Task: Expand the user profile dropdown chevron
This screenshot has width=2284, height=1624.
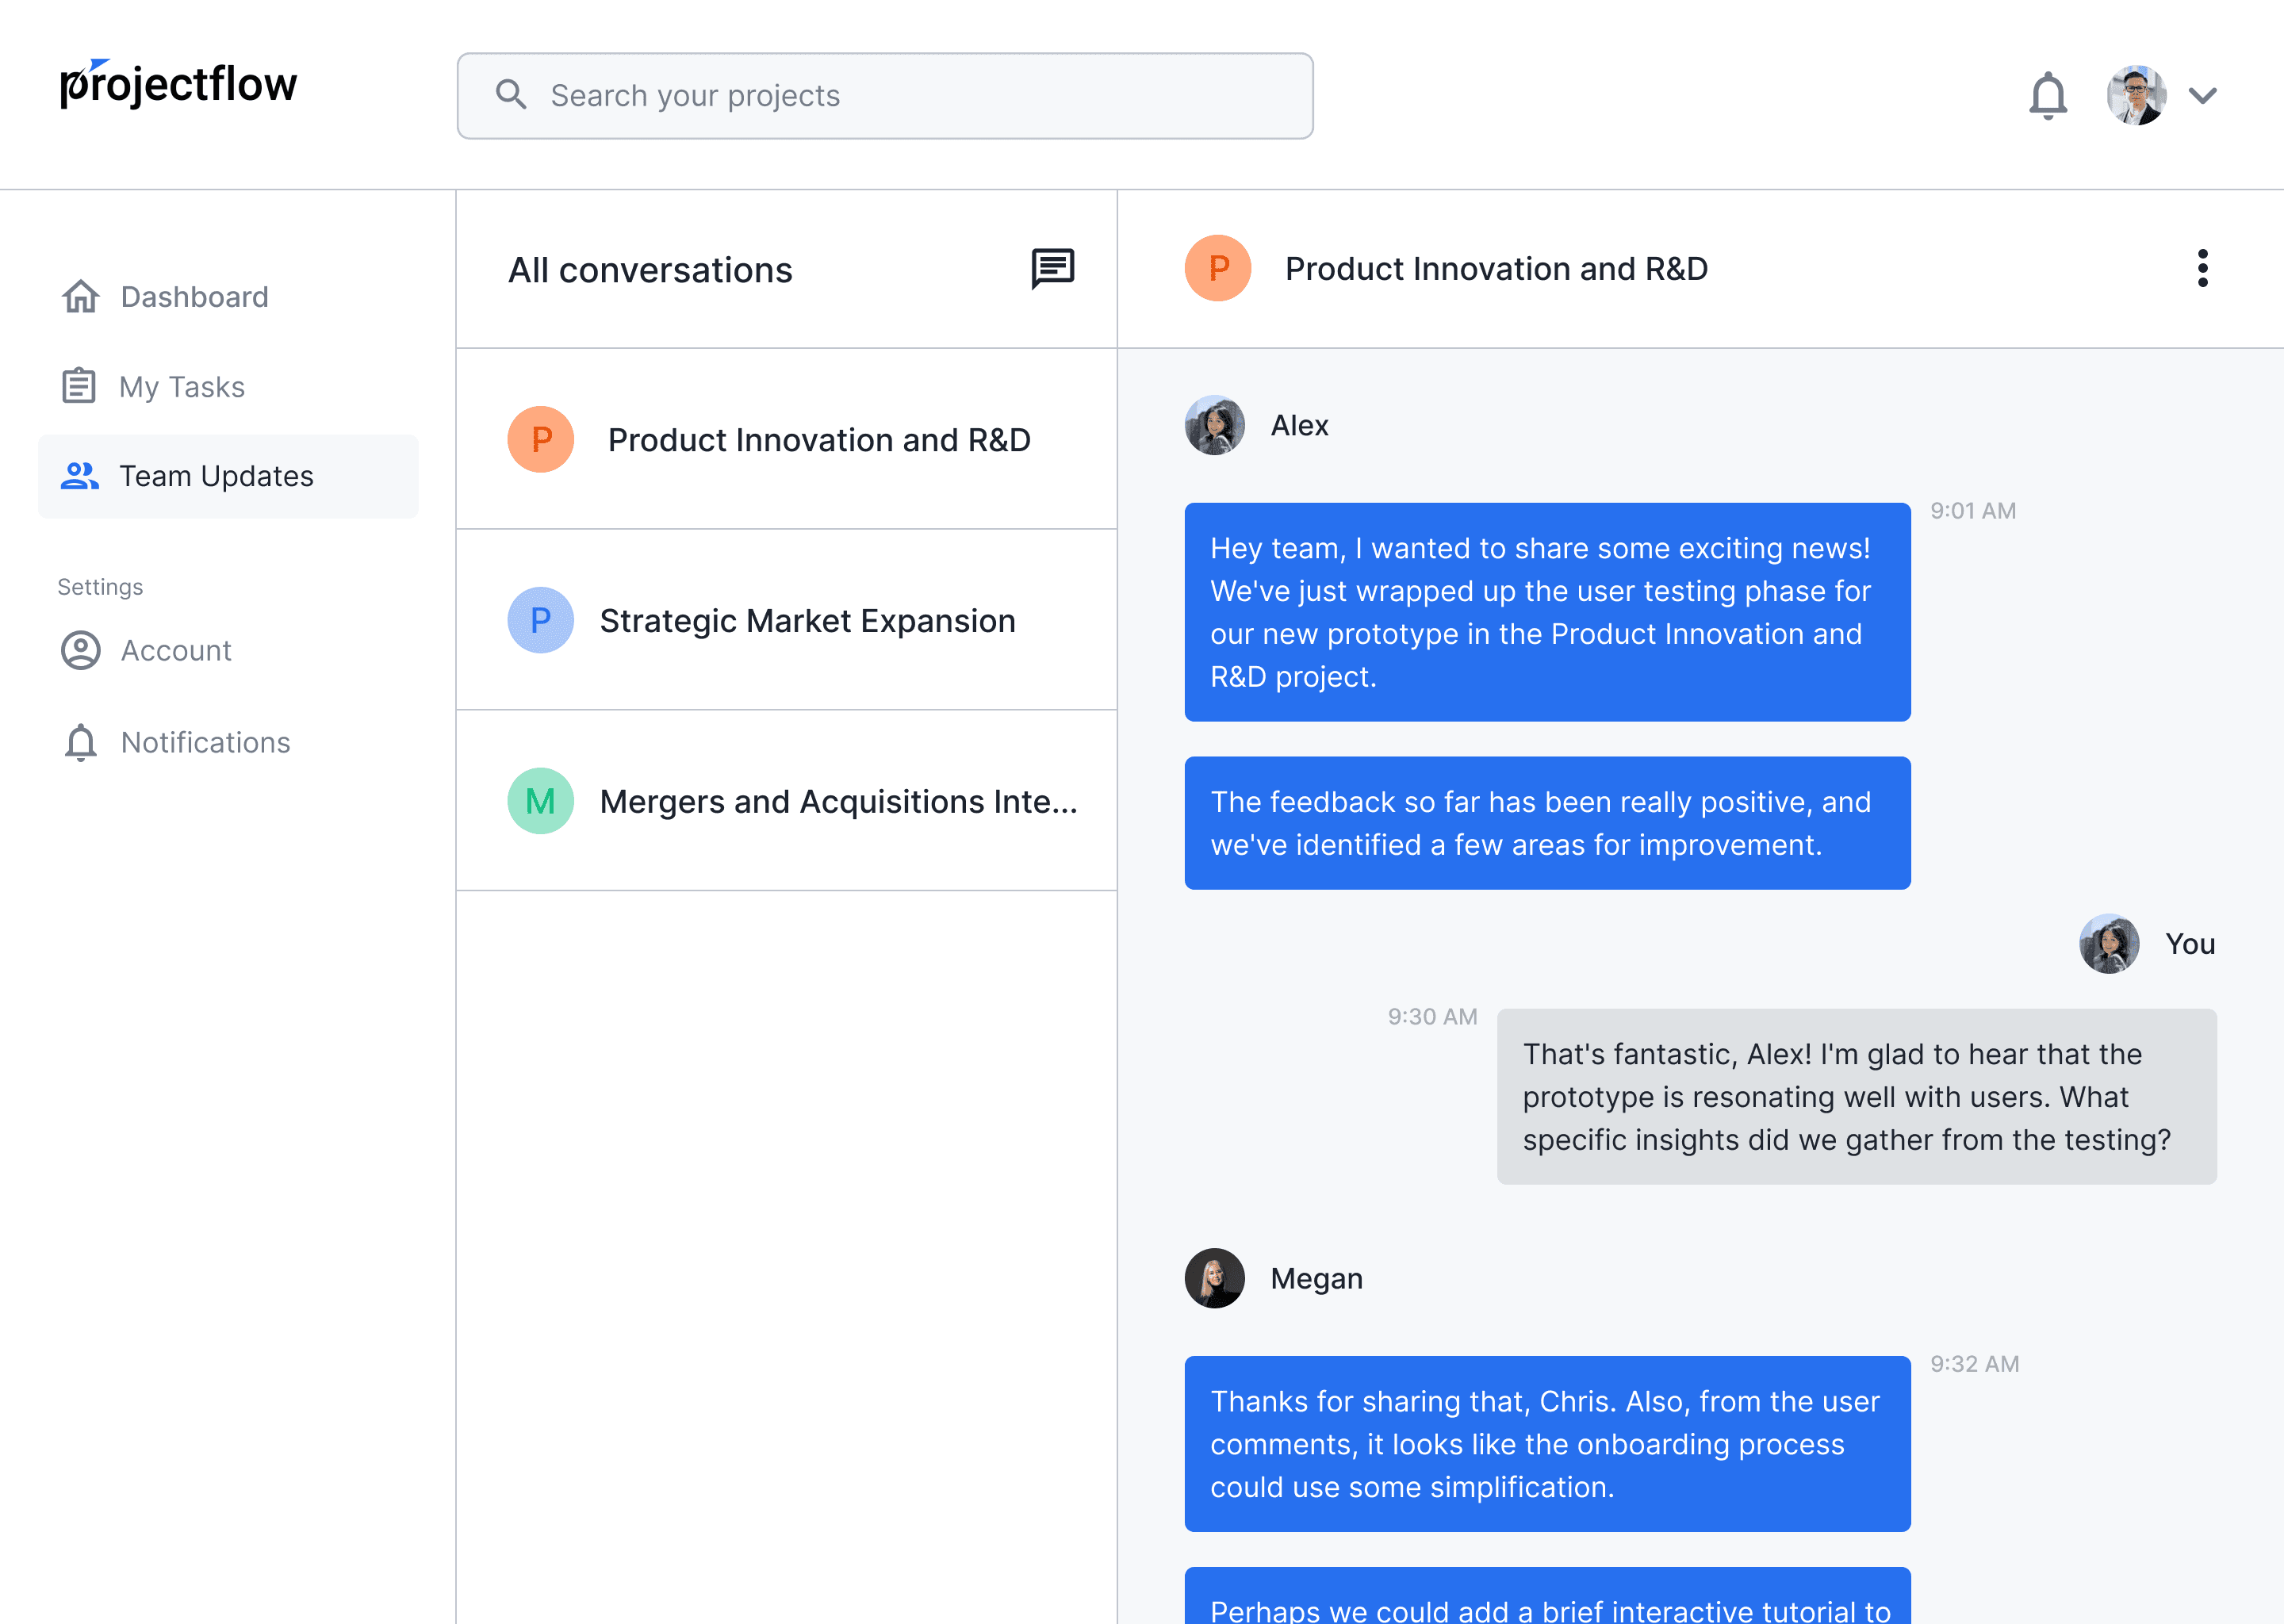Action: [2202, 96]
